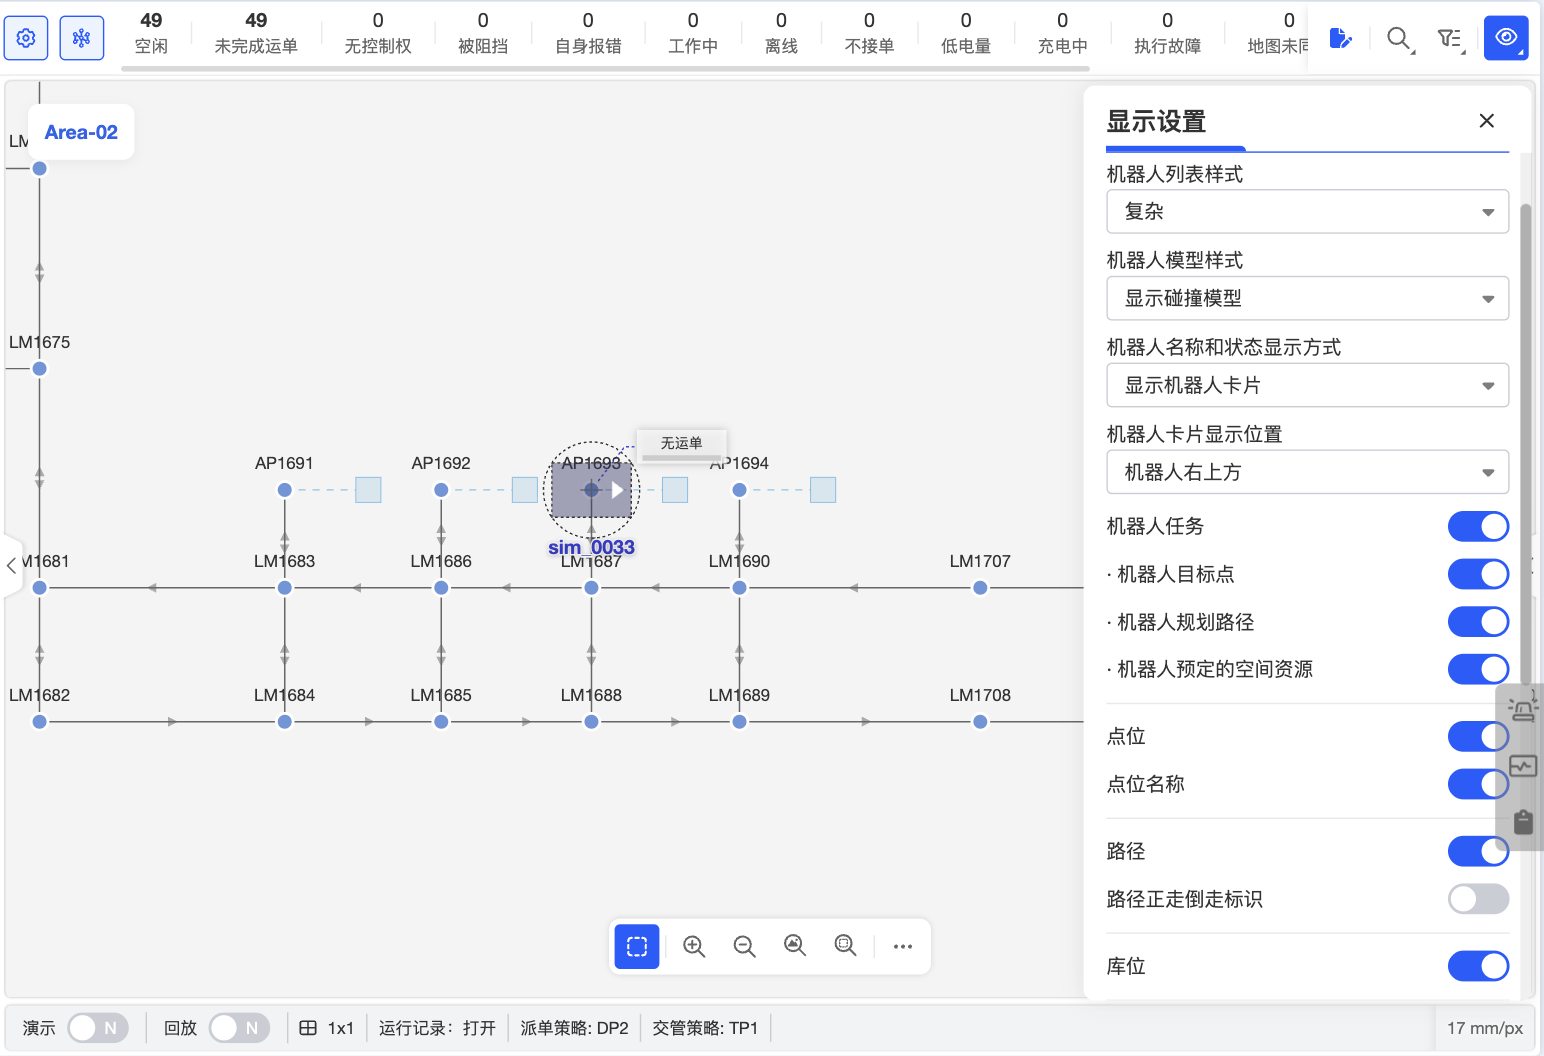Screen dimensions: 1544x1056
Task: Select the rectangle selection tool
Action: click(x=637, y=945)
